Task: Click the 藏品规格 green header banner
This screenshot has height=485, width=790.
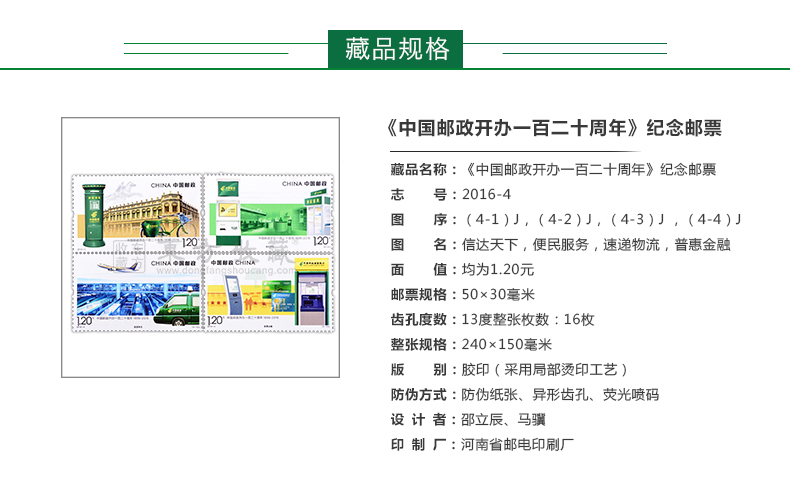Action: (x=395, y=48)
